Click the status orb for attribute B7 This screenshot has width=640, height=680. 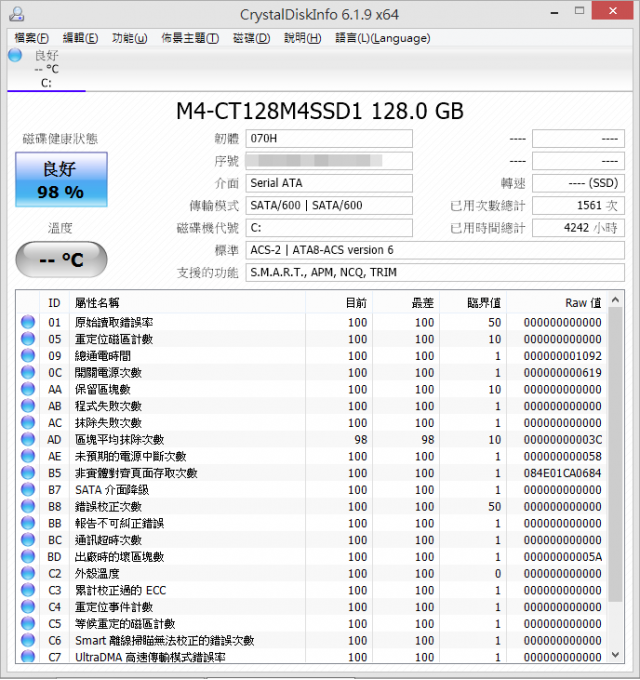28,490
